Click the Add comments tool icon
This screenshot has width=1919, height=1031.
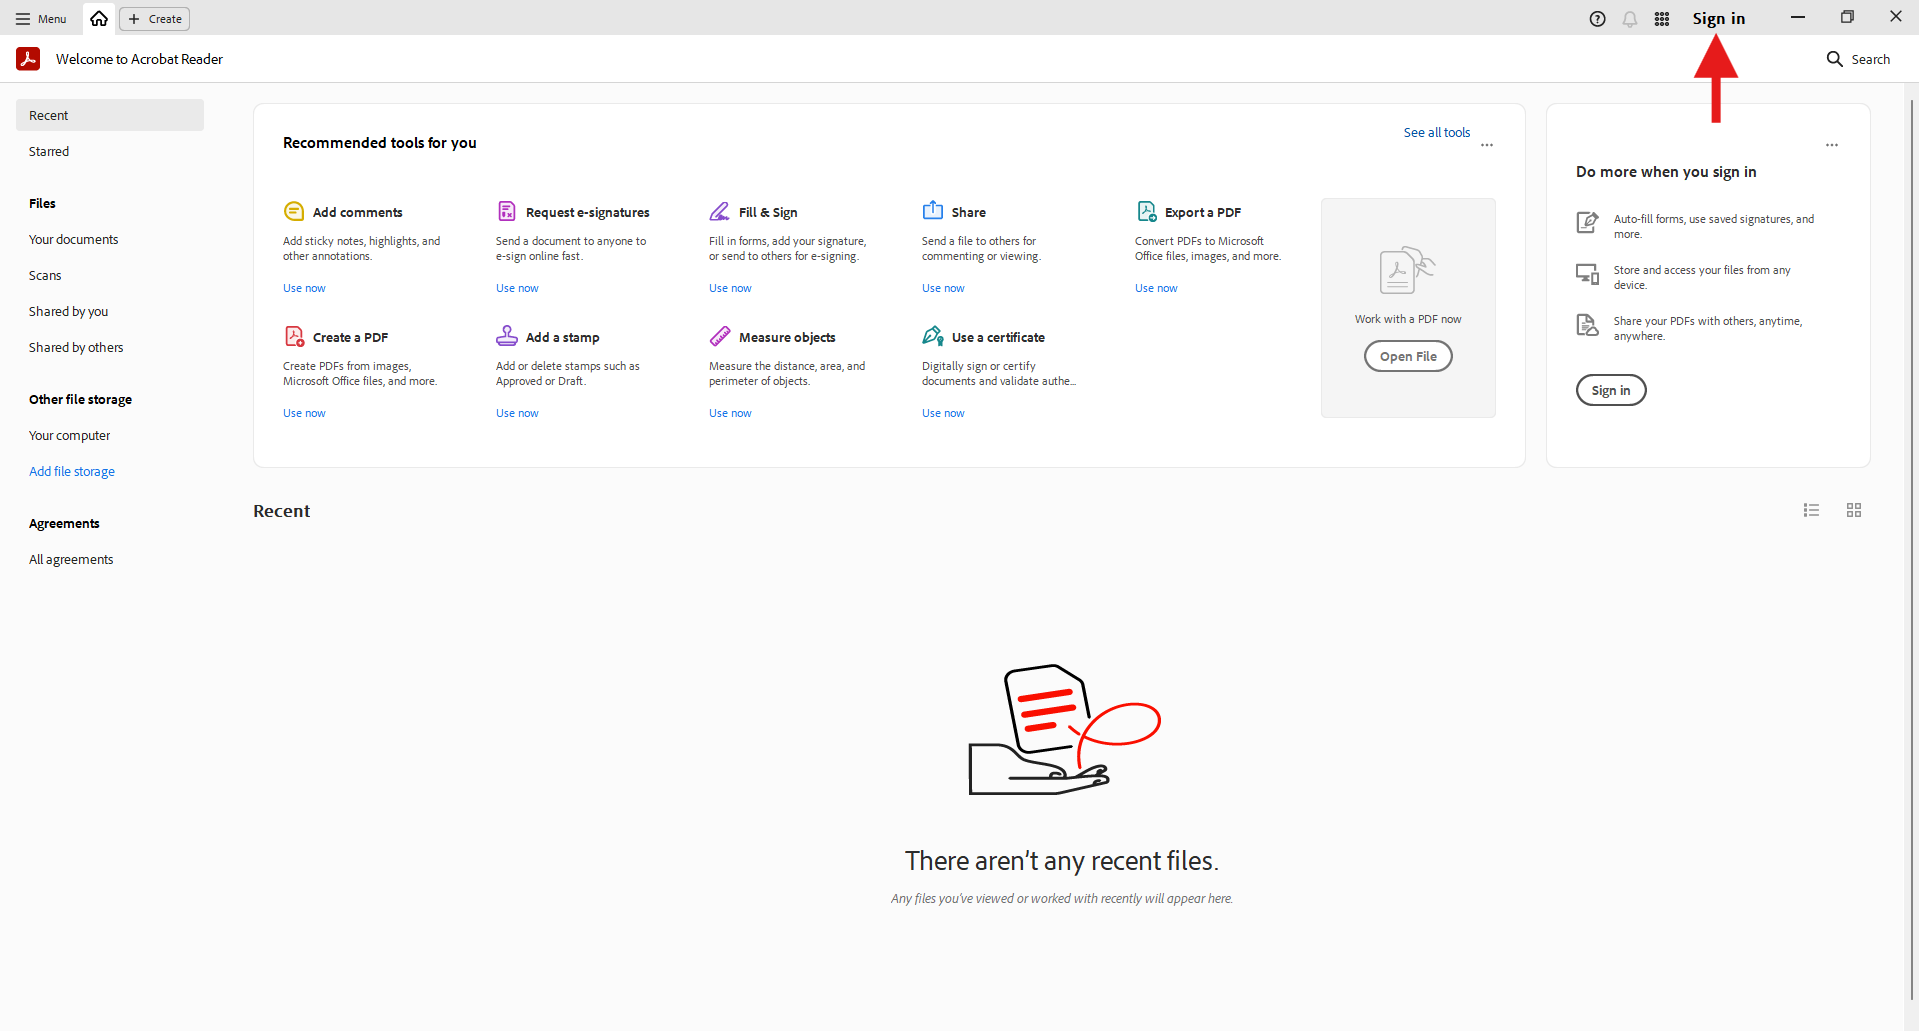pyautogui.click(x=294, y=211)
